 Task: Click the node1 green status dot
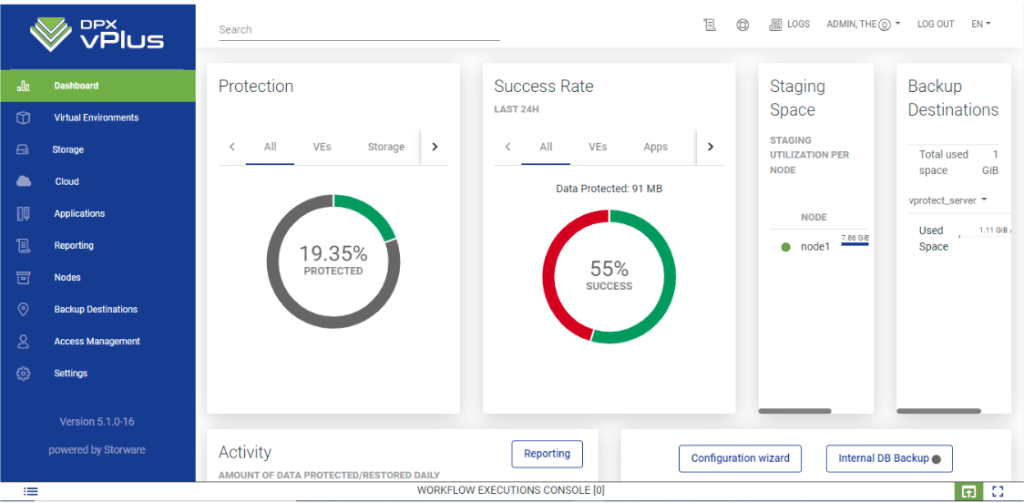tap(786, 248)
